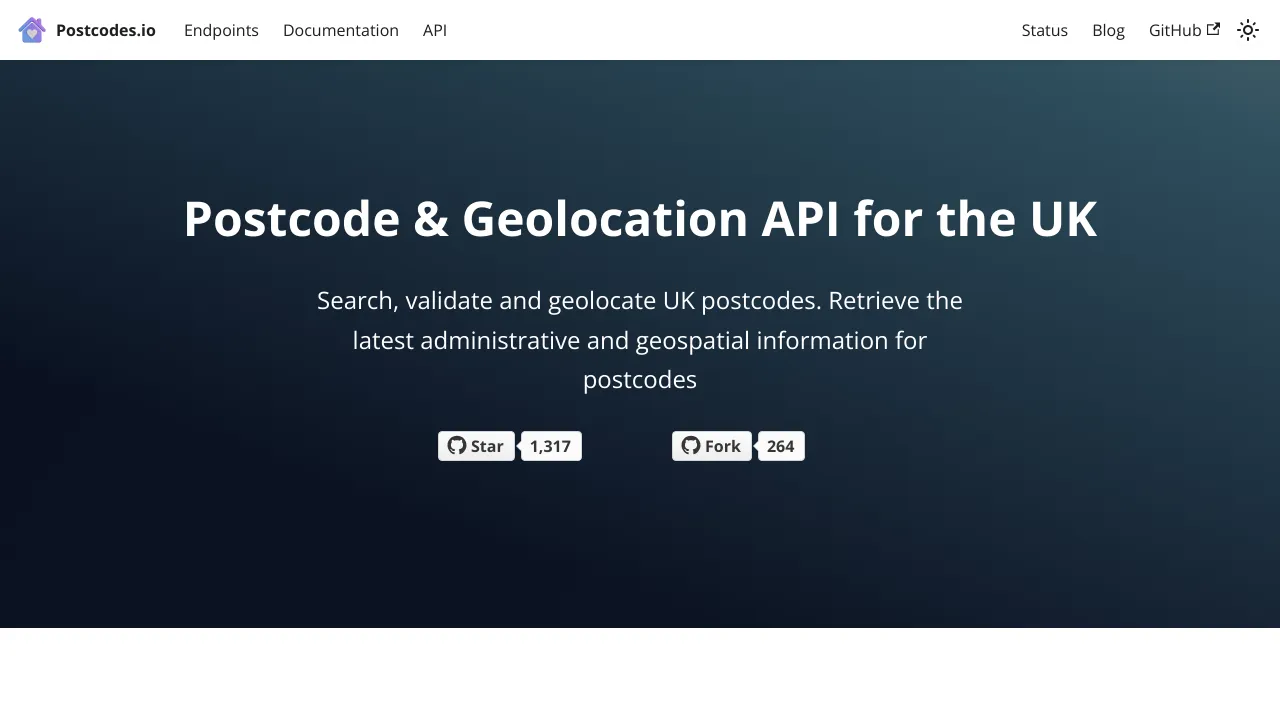1280x720 pixels.
Task: Click the external link icon beside GitHub
Action: click(x=1213, y=29)
